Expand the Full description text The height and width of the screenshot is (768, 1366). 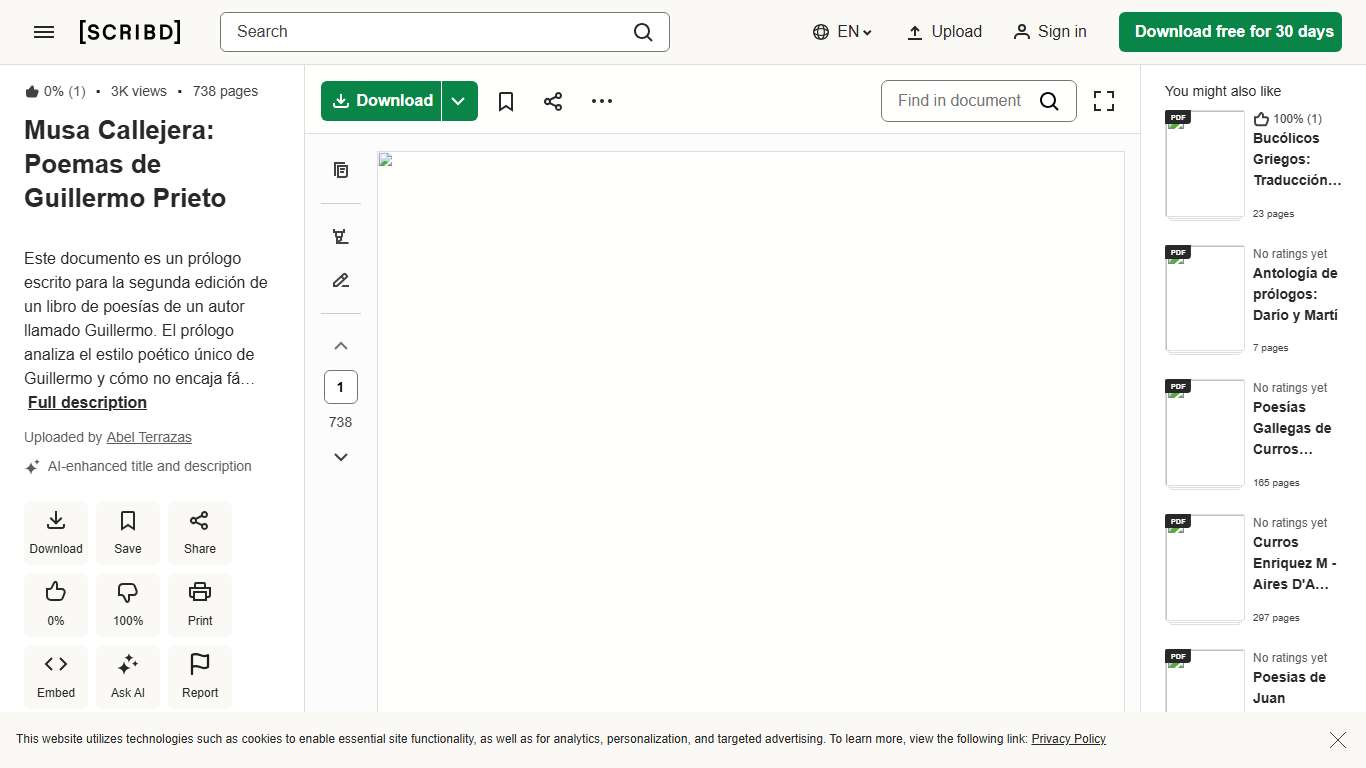click(x=87, y=402)
